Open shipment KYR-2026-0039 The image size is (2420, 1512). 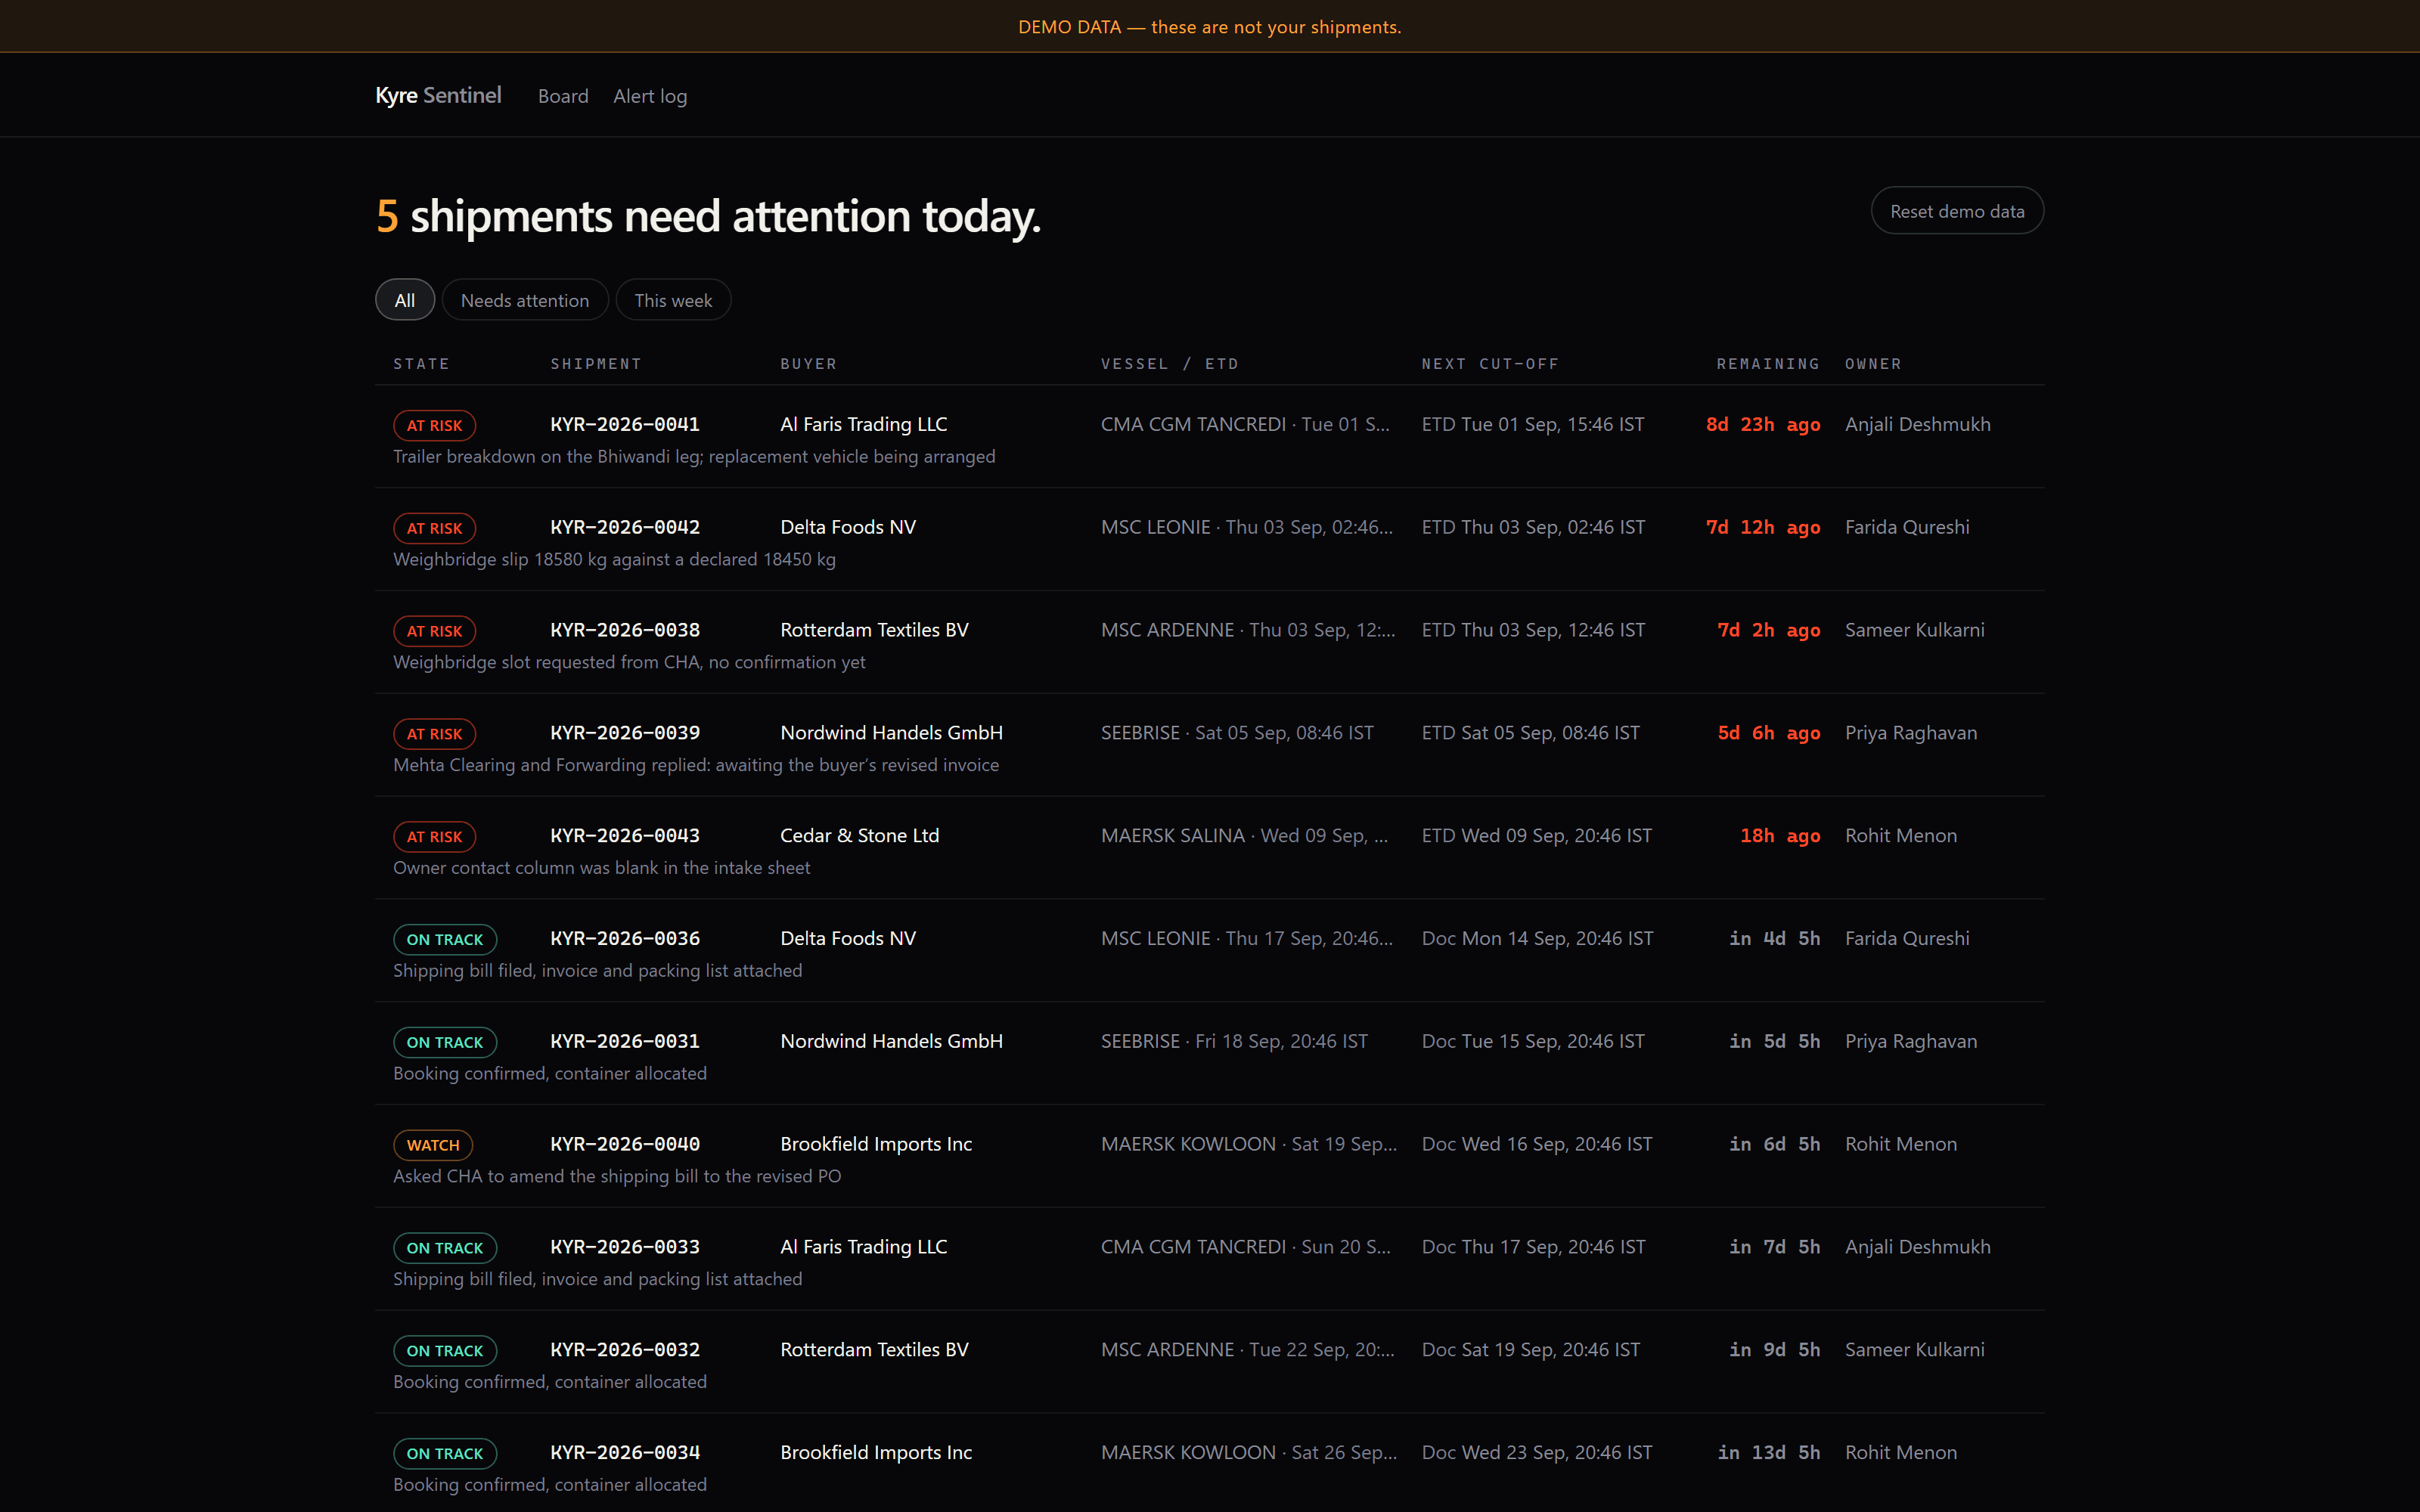click(625, 733)
